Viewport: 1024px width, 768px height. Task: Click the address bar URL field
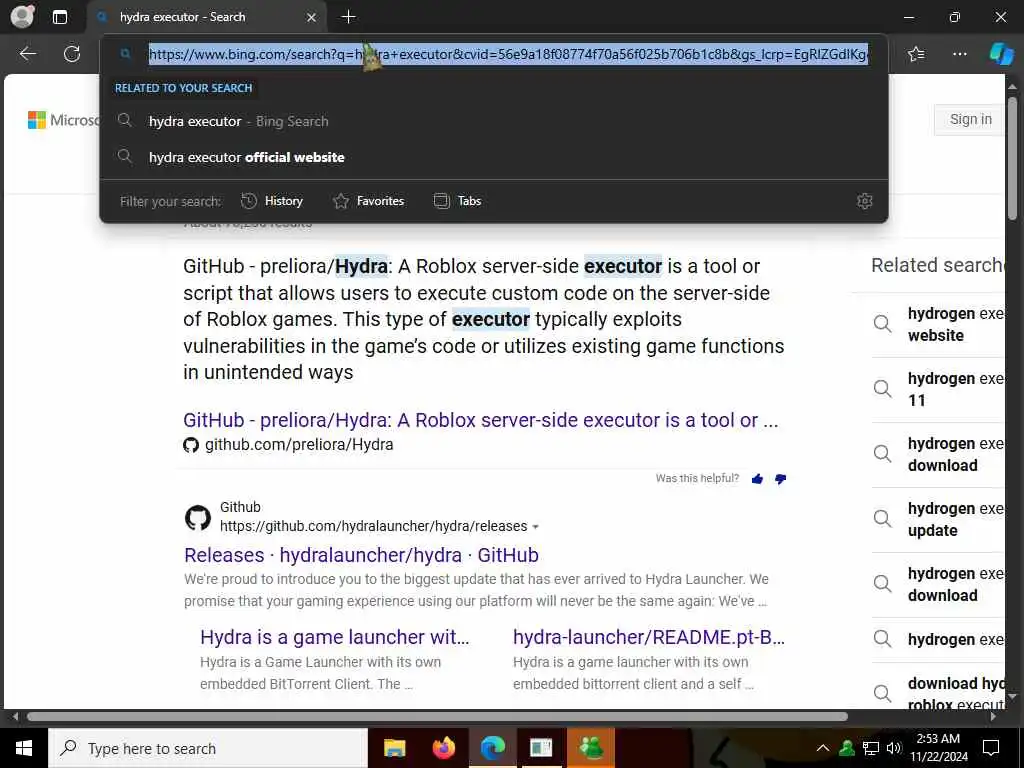coord(508,54)
